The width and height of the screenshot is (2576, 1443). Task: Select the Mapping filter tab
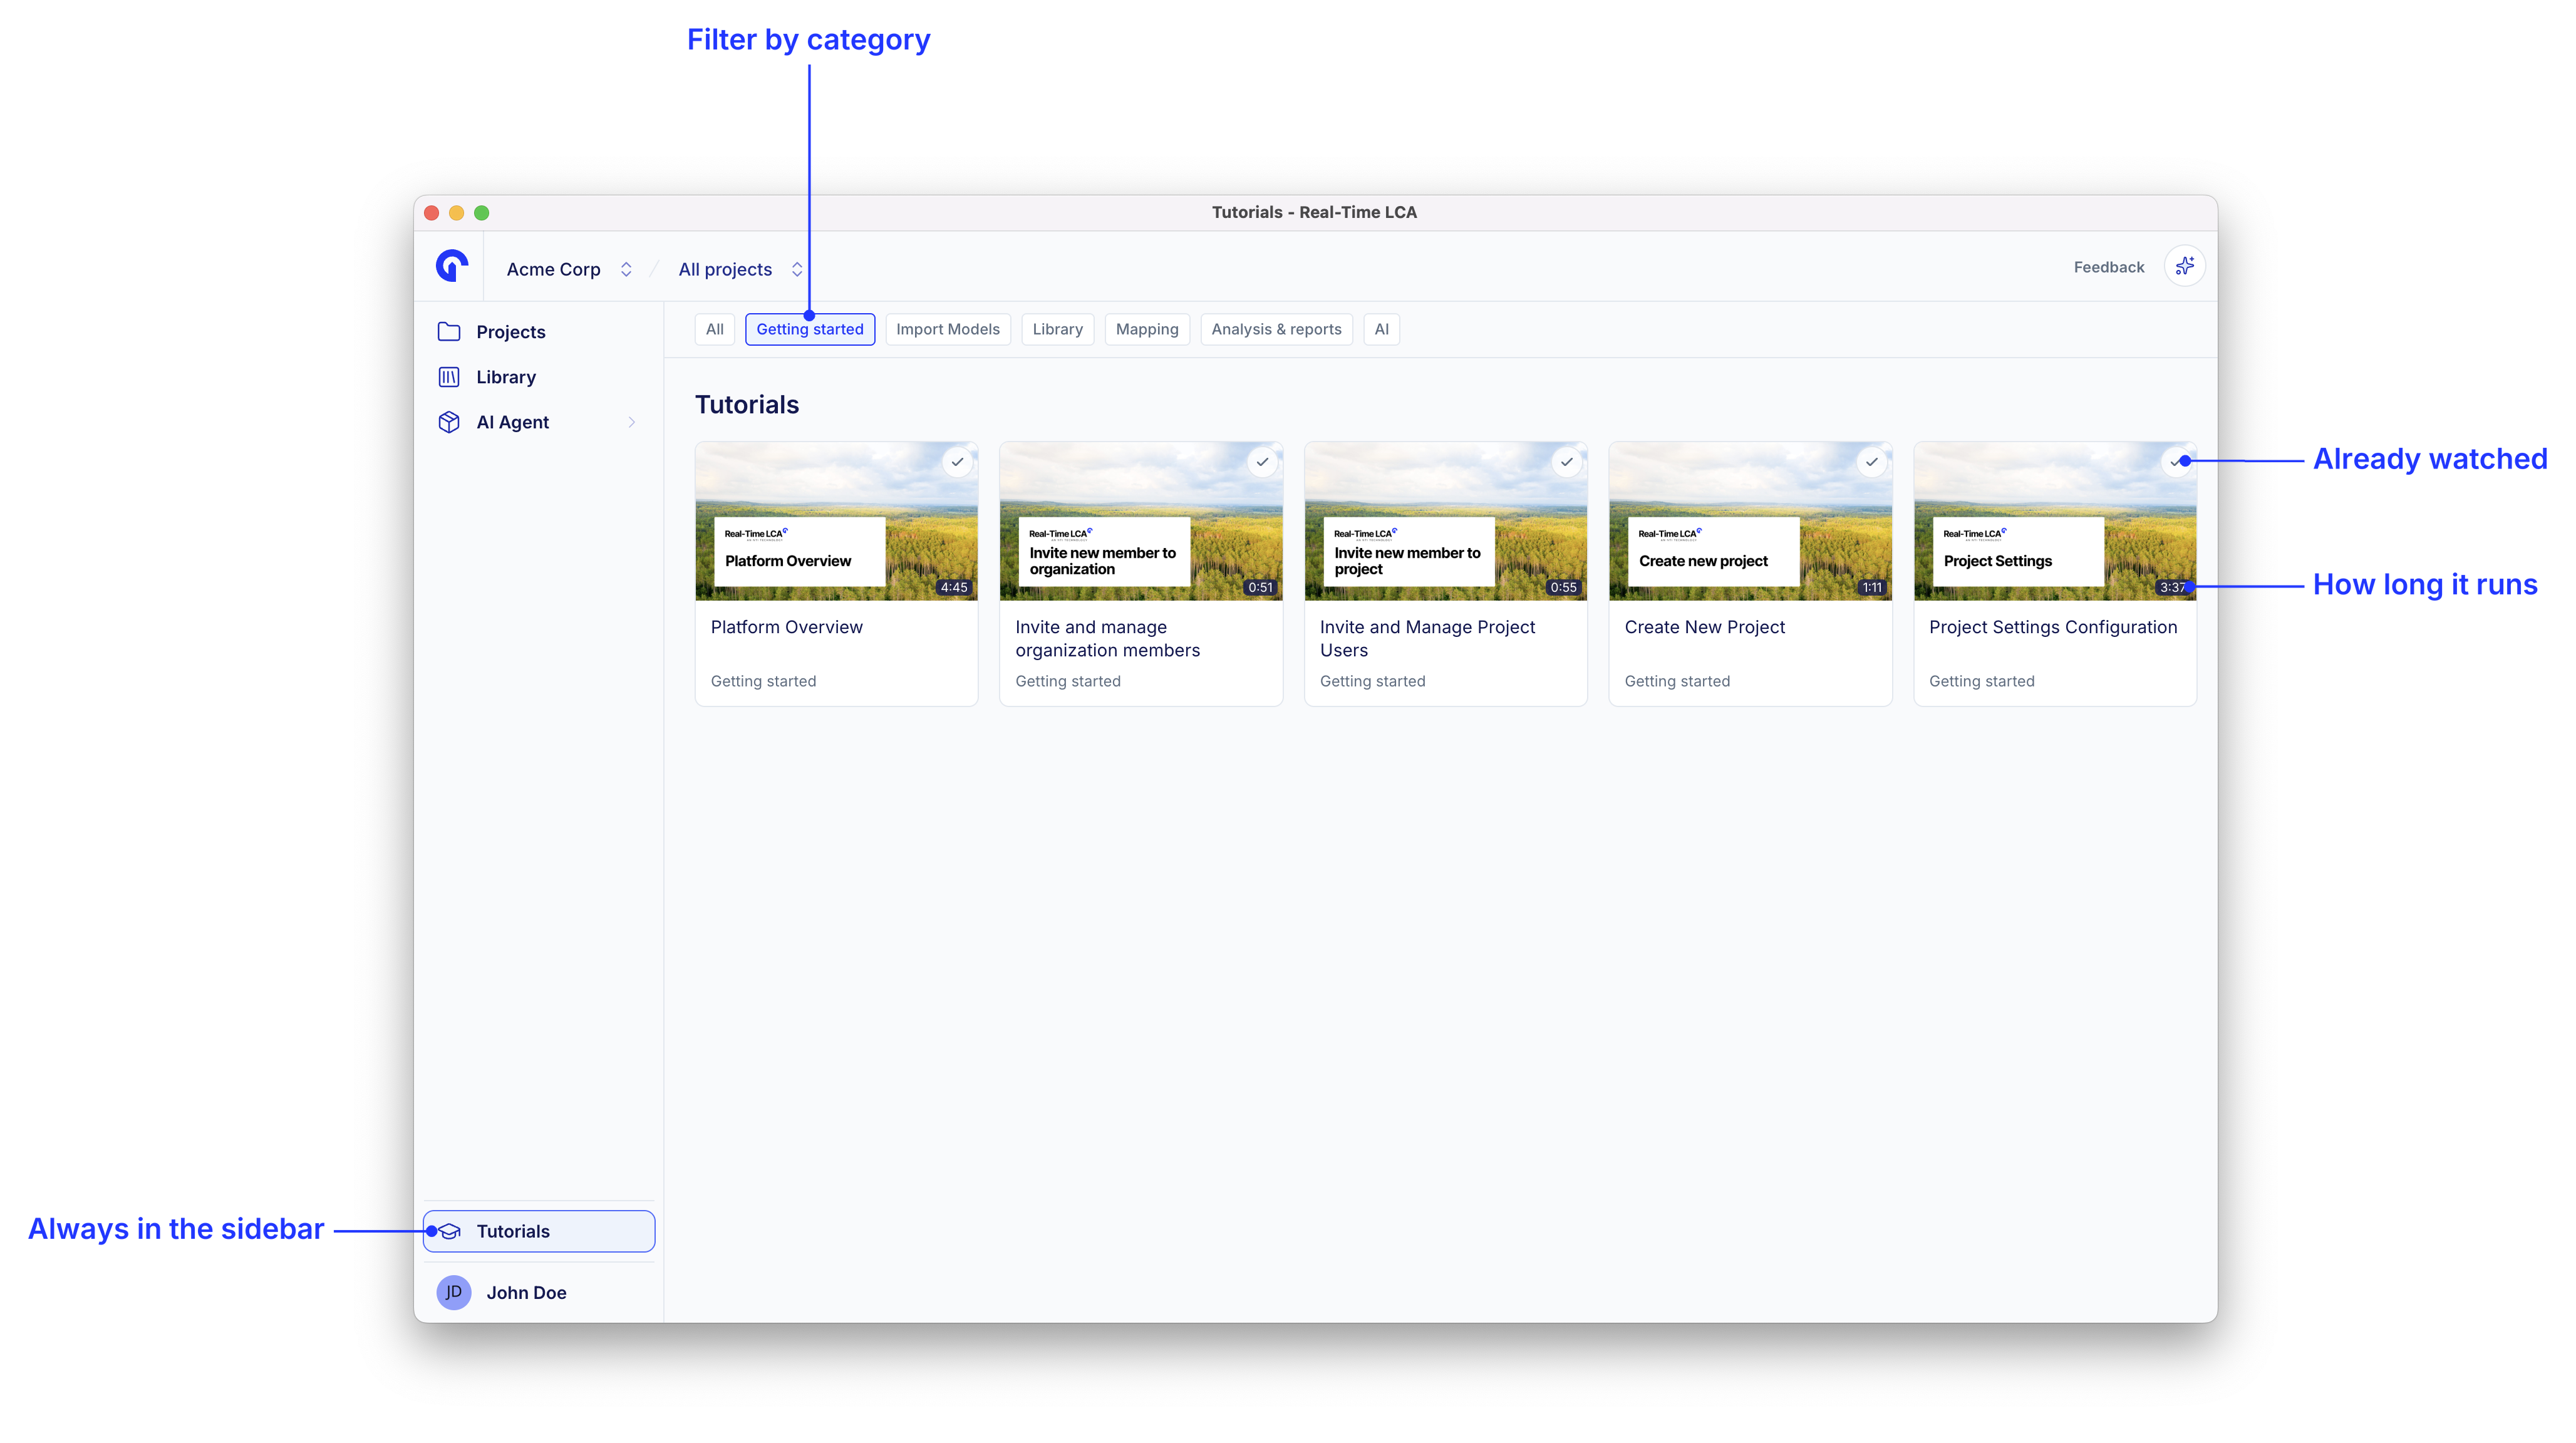coord(1147,329)
